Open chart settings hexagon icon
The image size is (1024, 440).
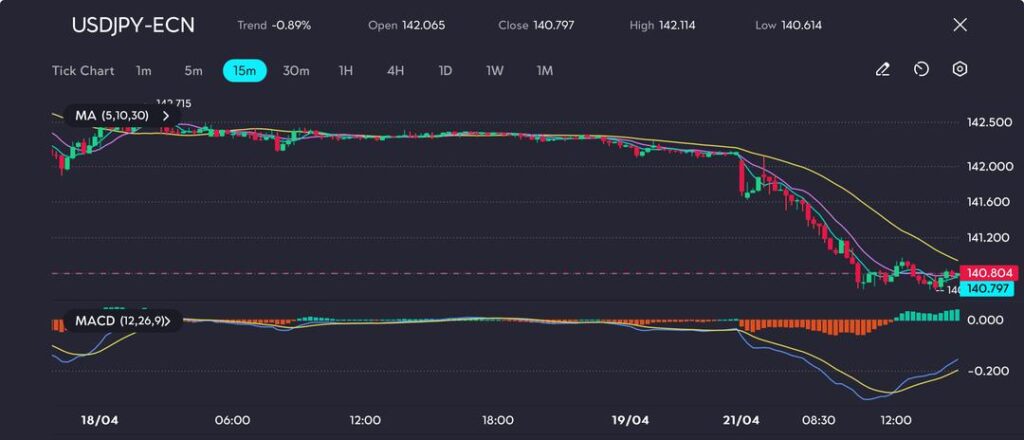pyautogui.click(x=959, y=70)
